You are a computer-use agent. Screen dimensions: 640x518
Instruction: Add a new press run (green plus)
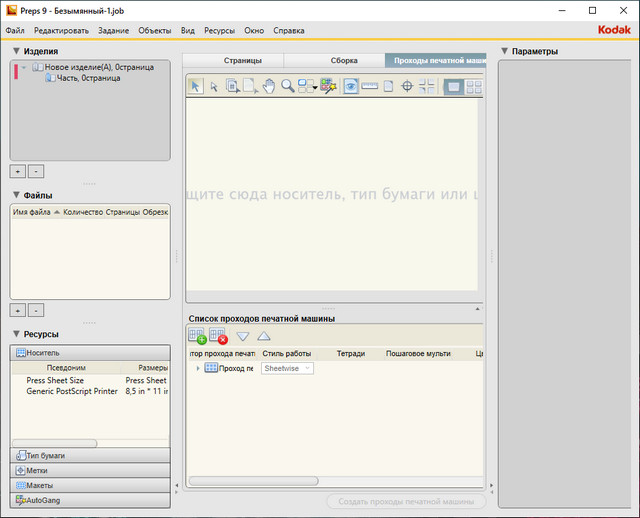[x=197, y=336]
